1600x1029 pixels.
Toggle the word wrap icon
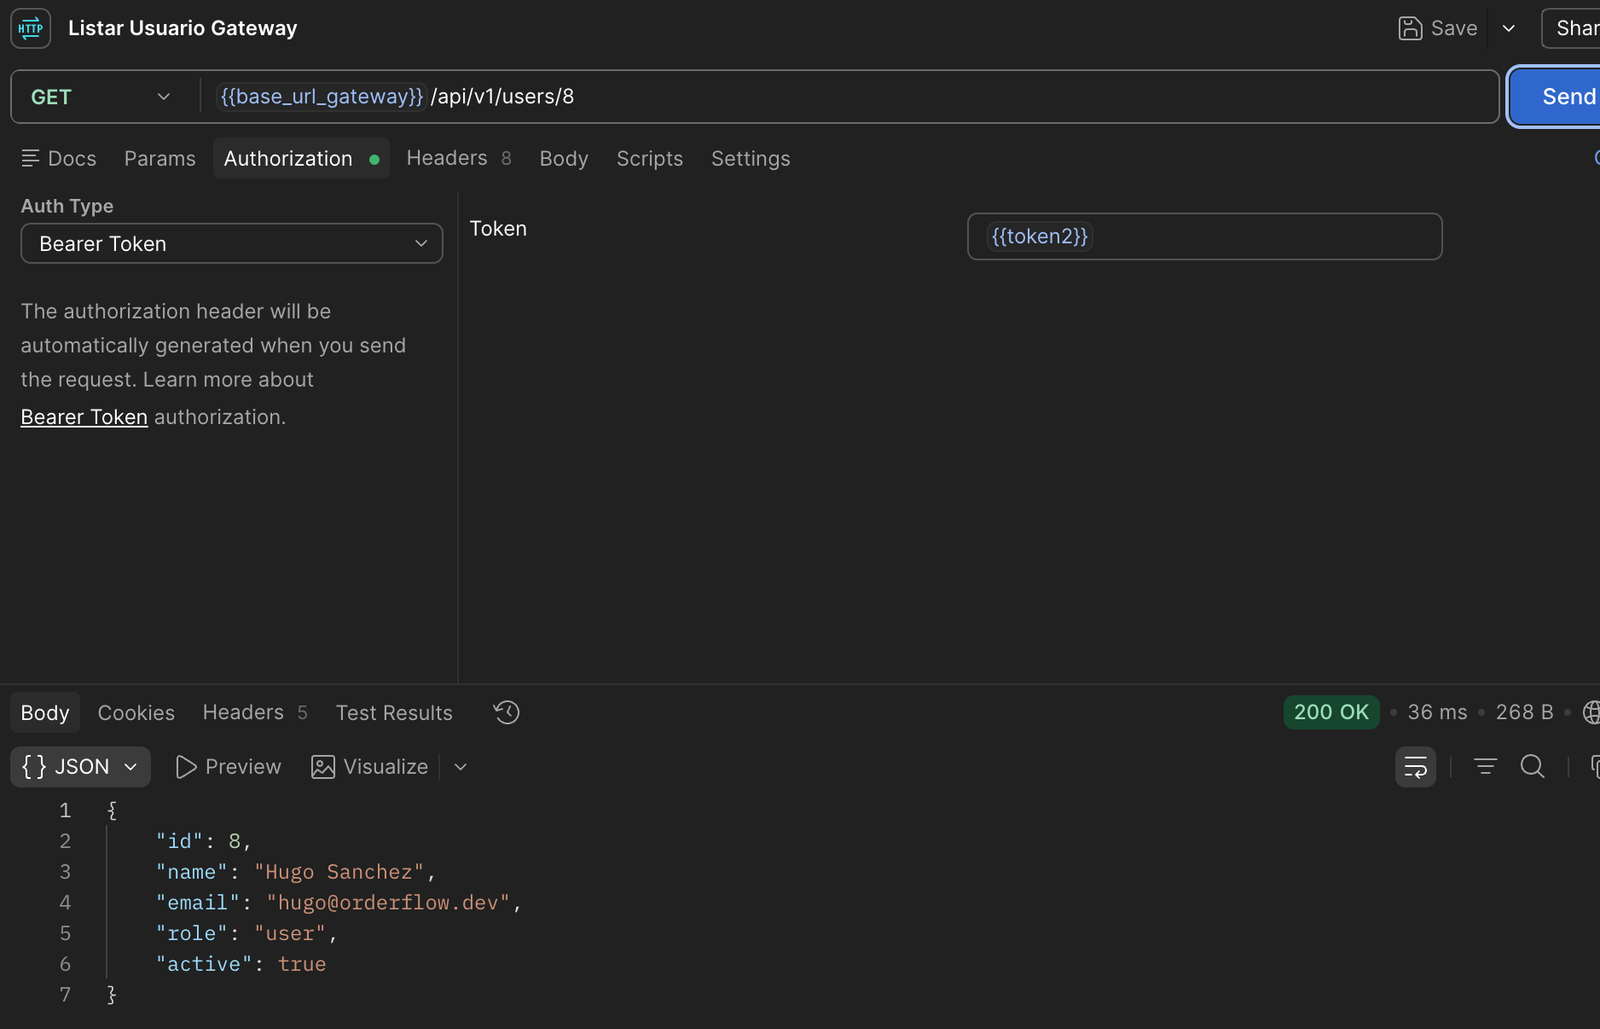1416,767
